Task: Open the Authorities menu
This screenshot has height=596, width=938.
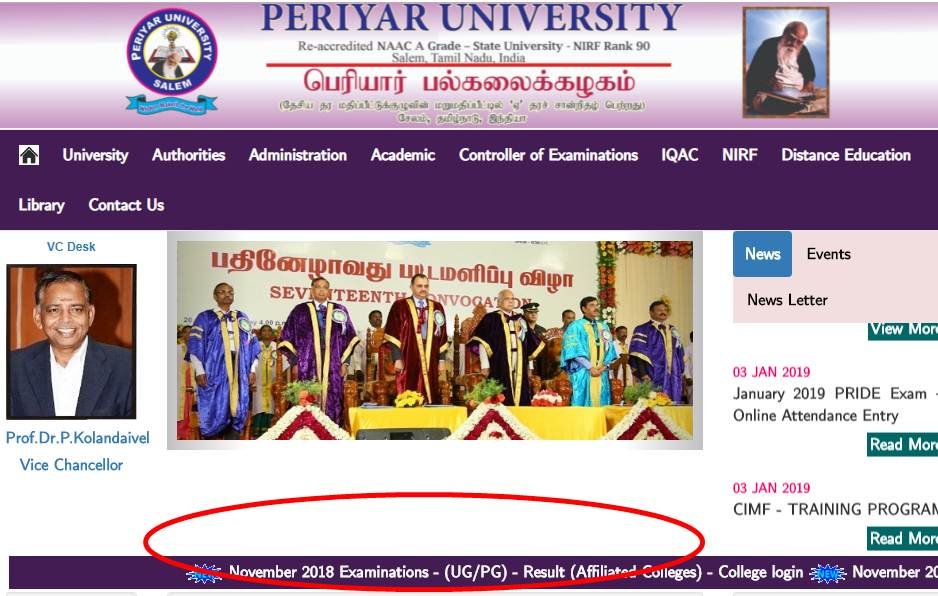Action: 188,155
